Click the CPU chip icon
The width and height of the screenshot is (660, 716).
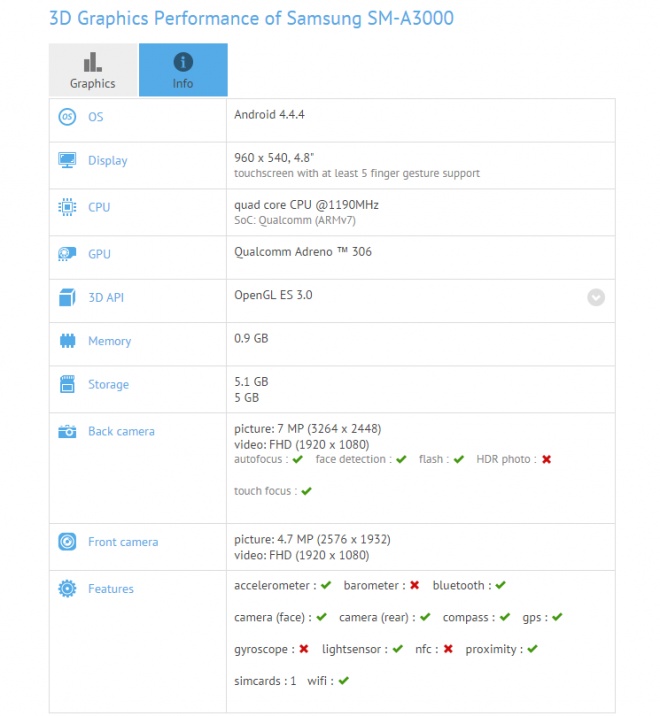67,207
